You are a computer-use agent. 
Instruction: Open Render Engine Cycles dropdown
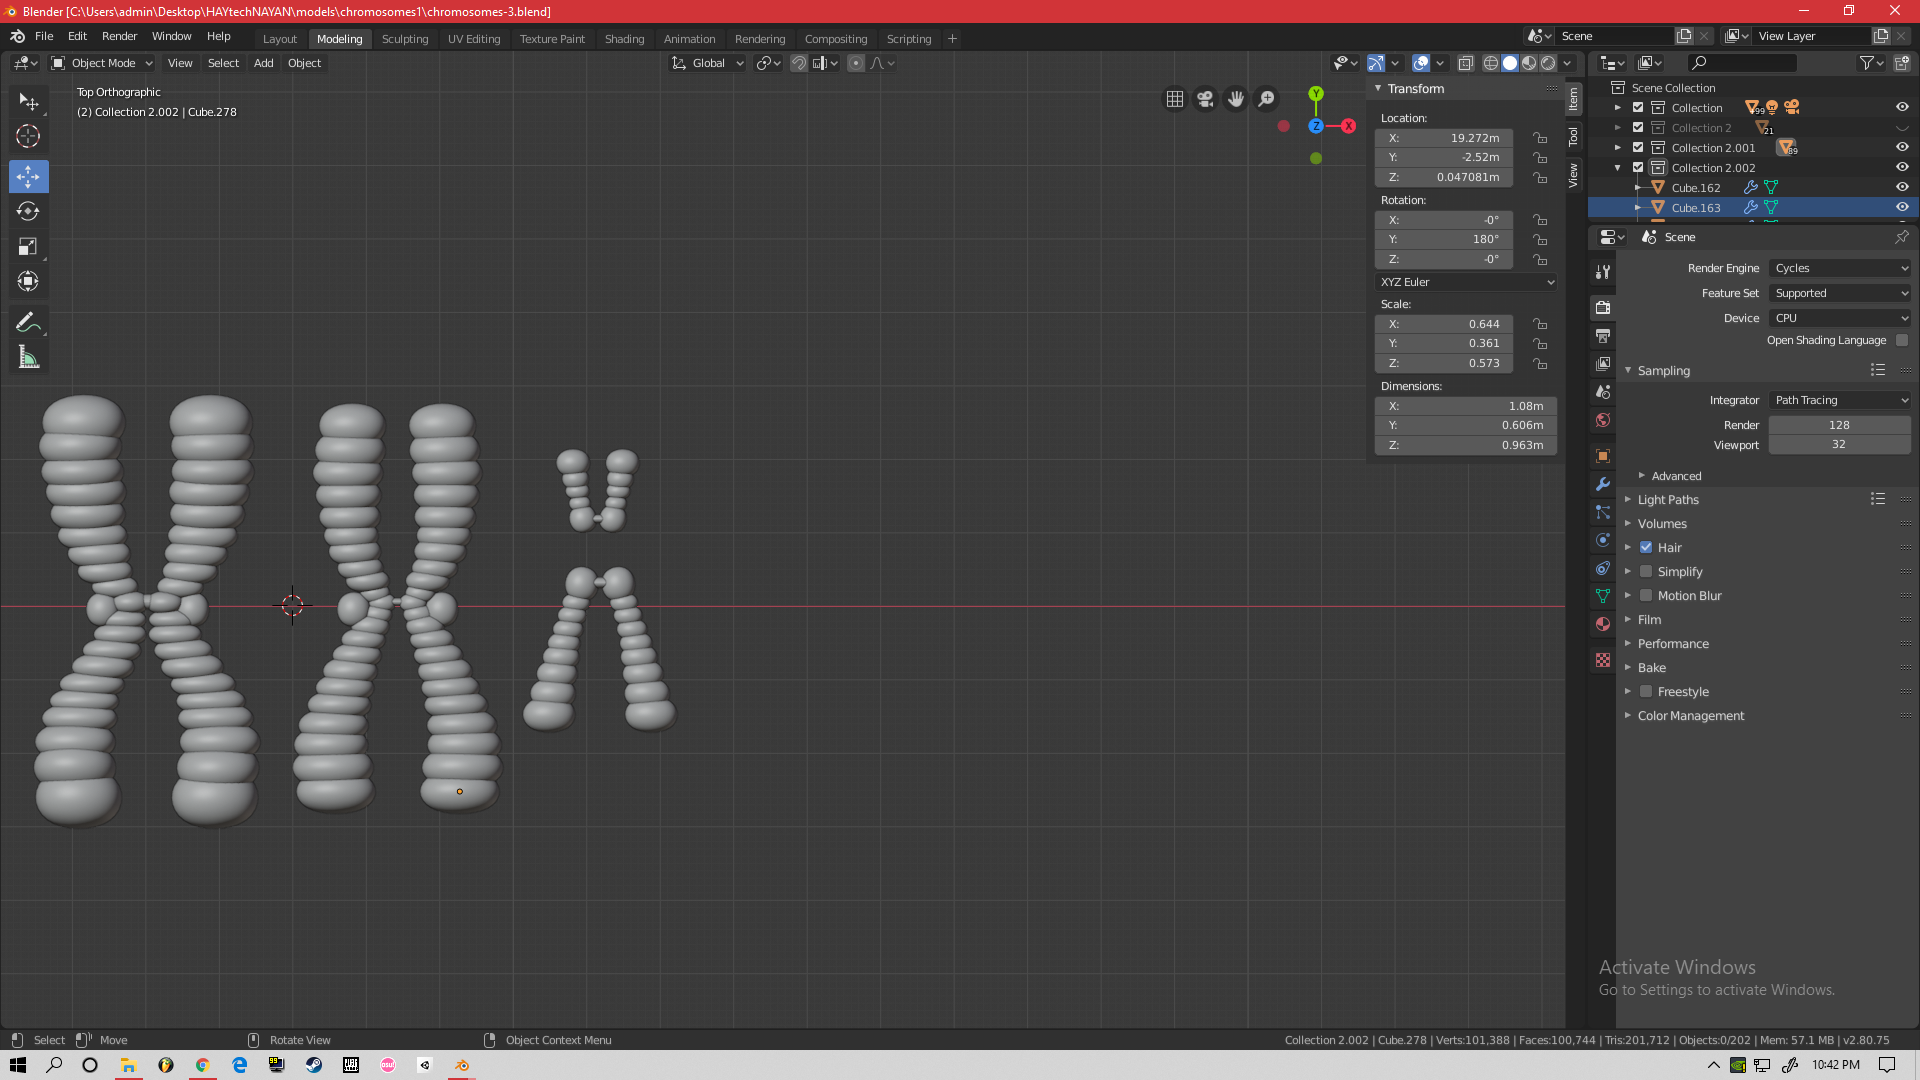(1840, 268)
